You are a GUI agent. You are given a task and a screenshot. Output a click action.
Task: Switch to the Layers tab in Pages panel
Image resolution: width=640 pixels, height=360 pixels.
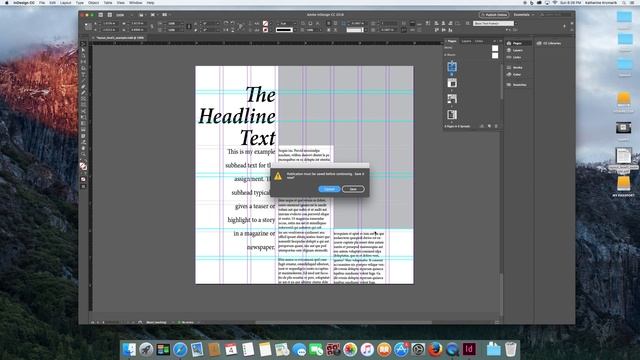(466, 41)
